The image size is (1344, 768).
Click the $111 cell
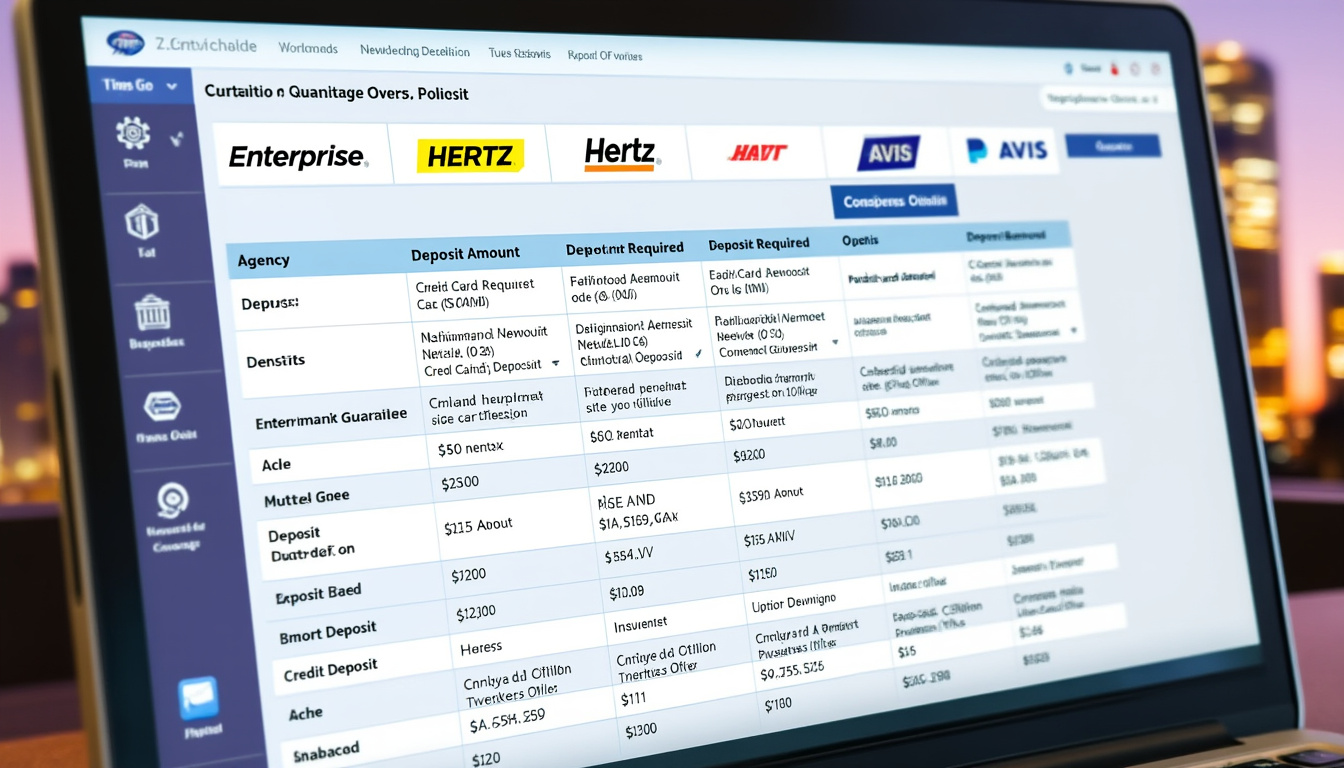(635, 701)
